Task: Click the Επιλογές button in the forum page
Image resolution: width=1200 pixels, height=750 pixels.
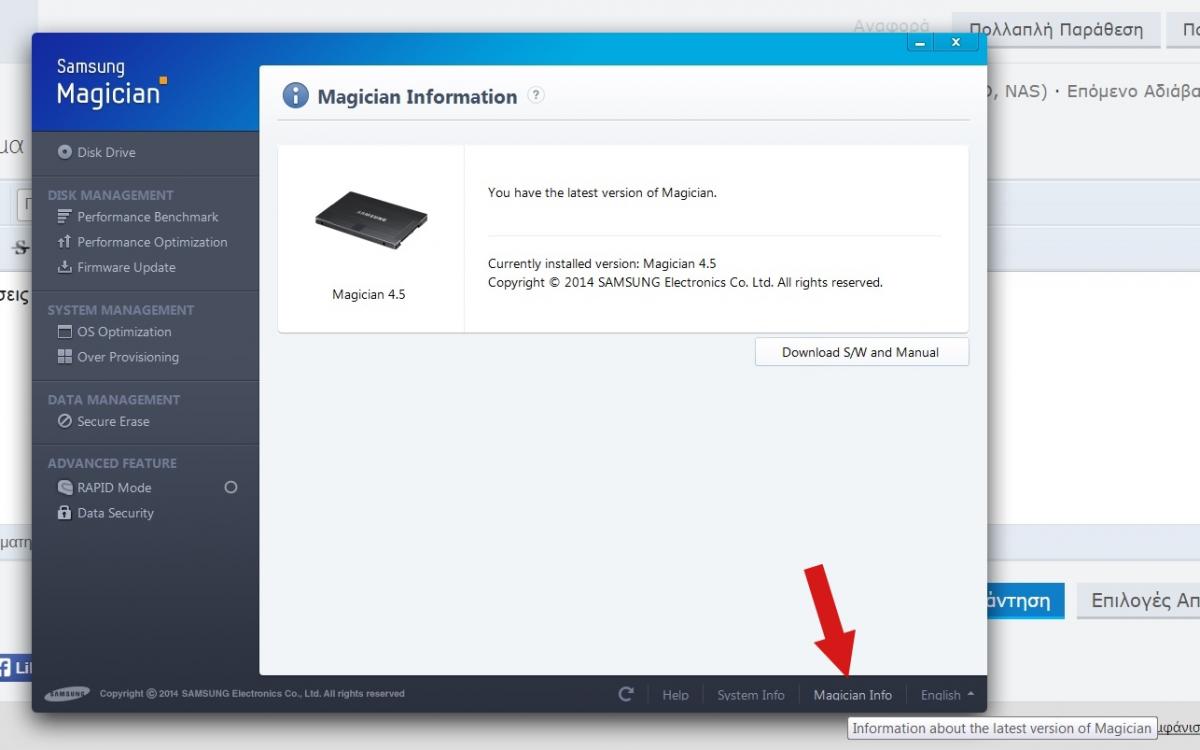Action: tap(1138, 601)
